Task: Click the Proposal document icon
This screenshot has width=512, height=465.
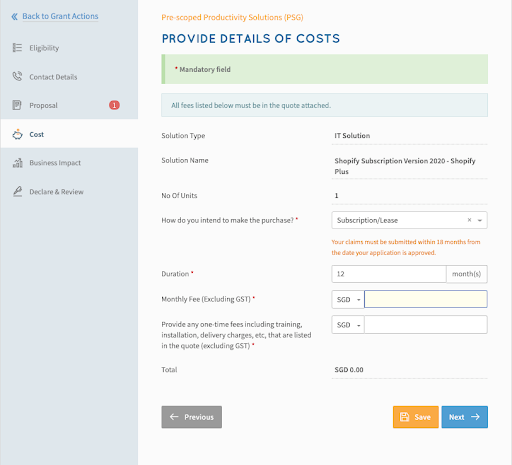Action: pyautogui.click(x=17, y=105)
